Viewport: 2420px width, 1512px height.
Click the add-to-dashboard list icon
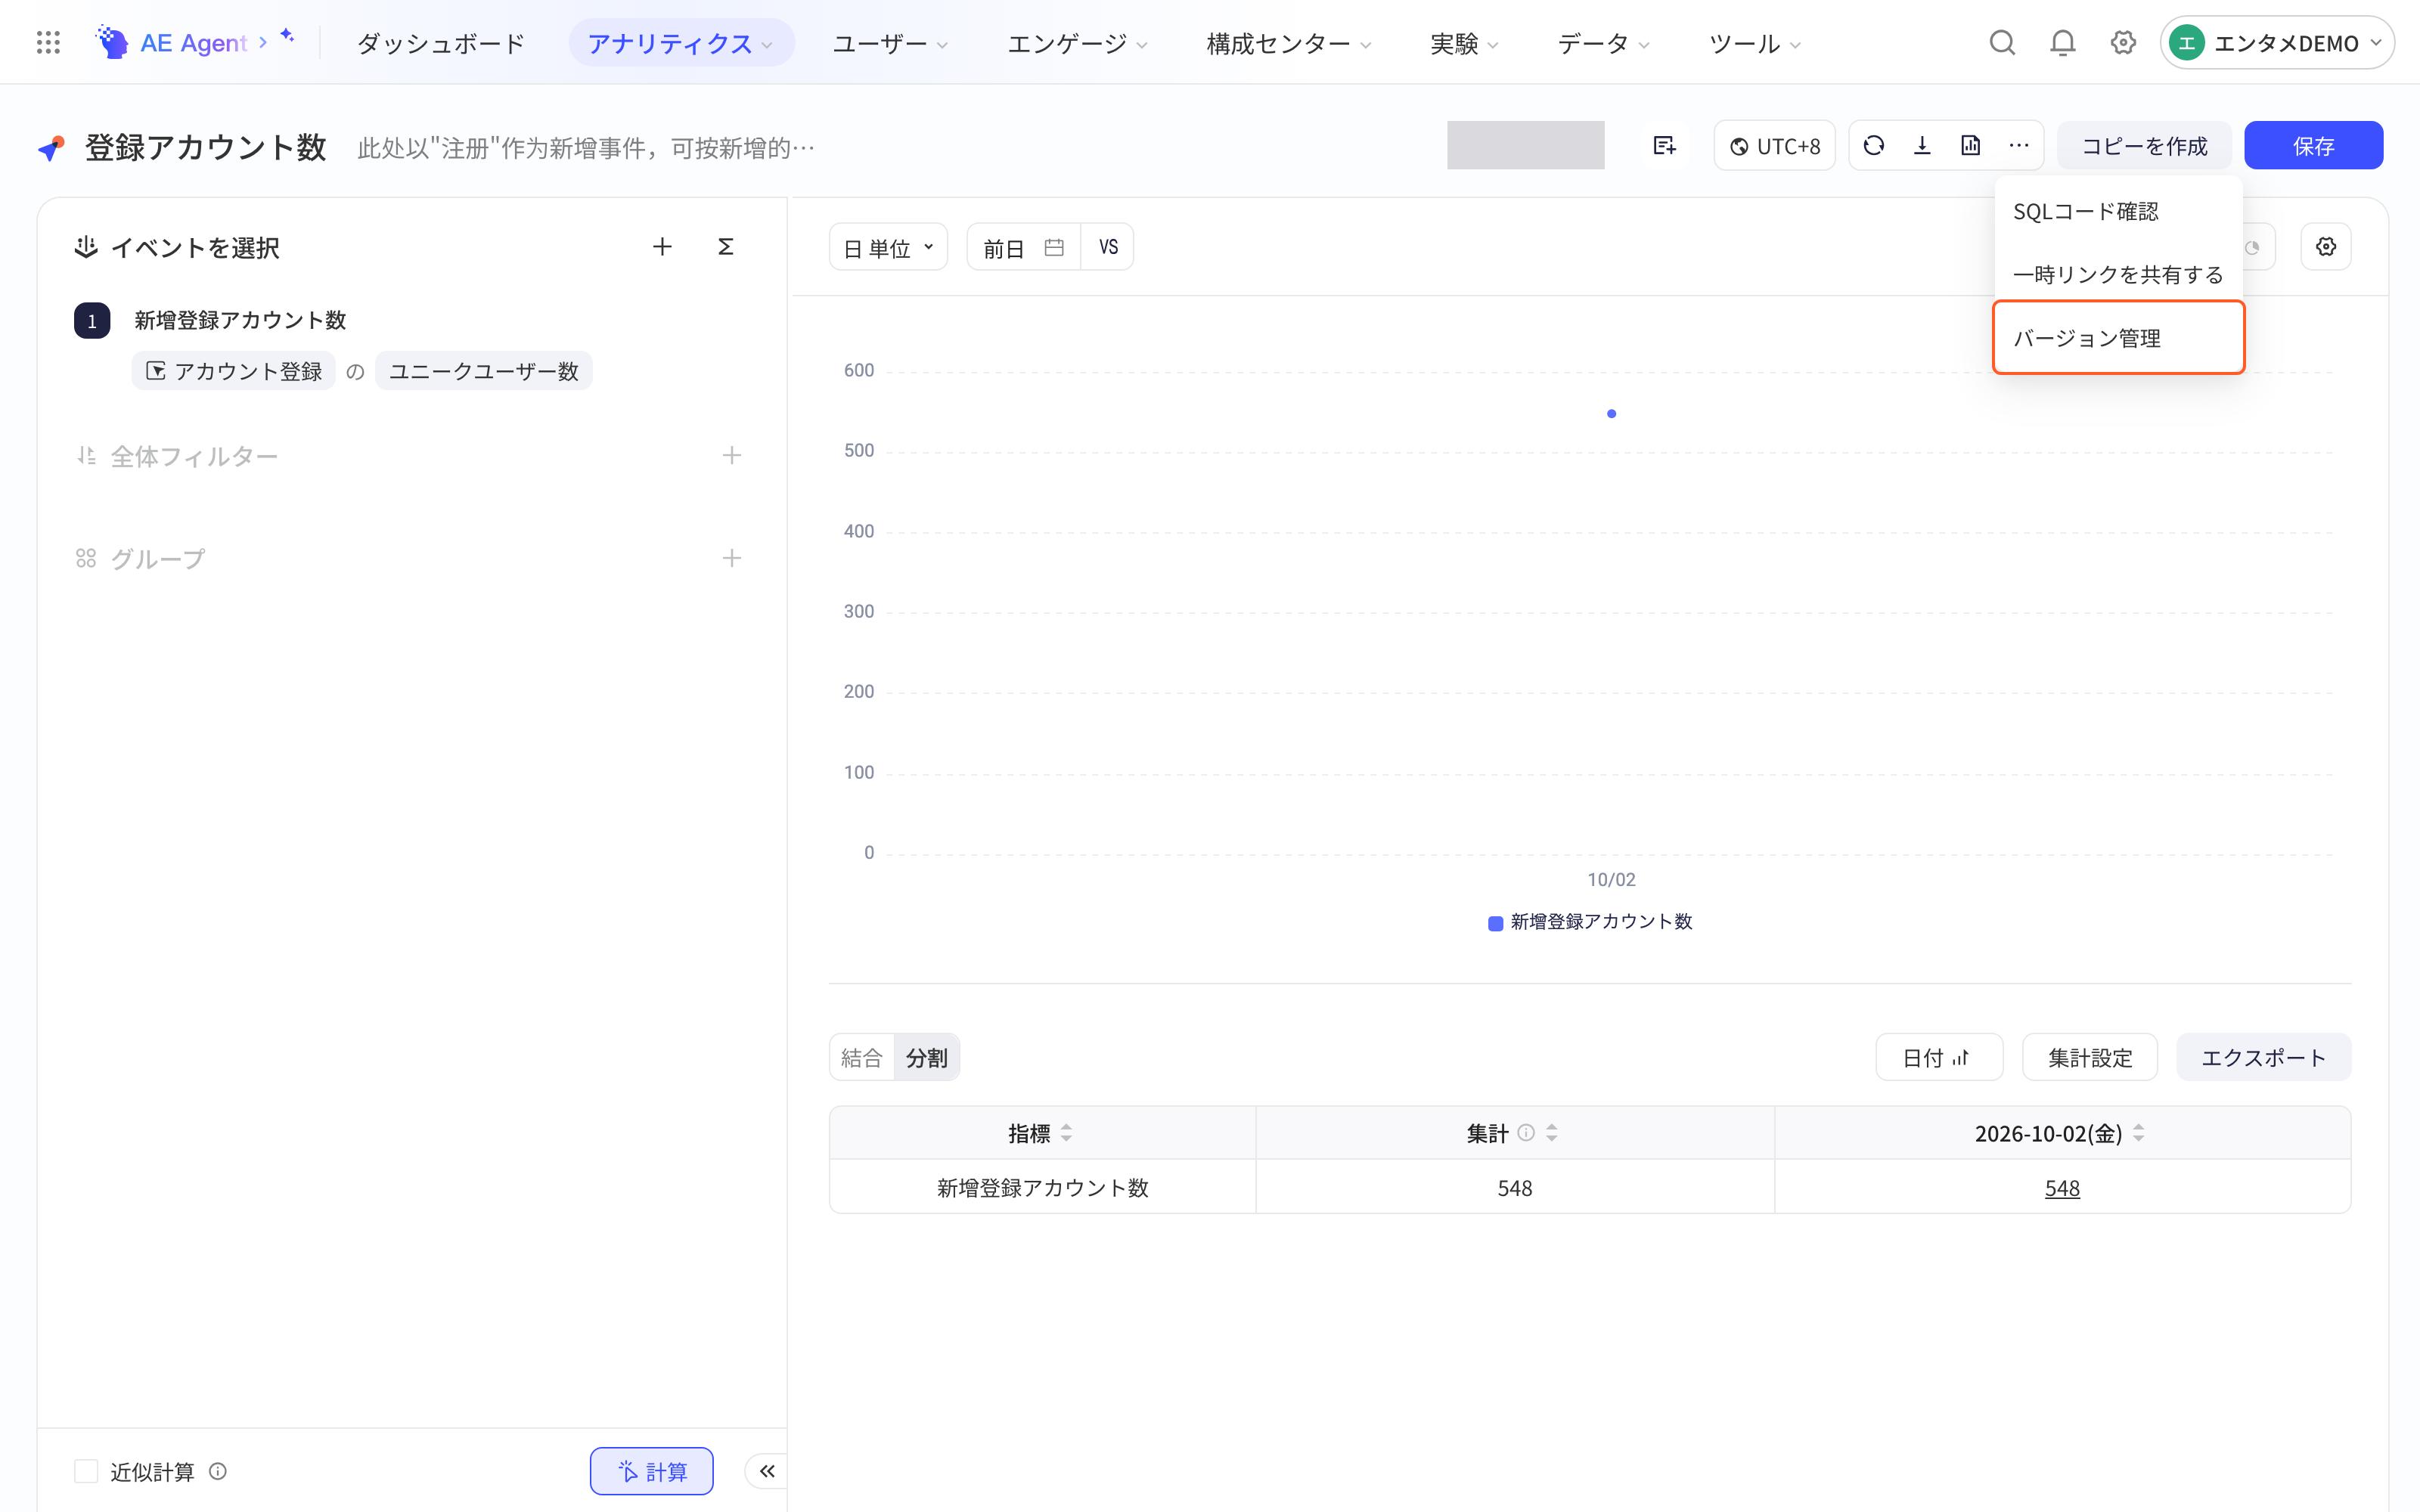coord(1664,146)
